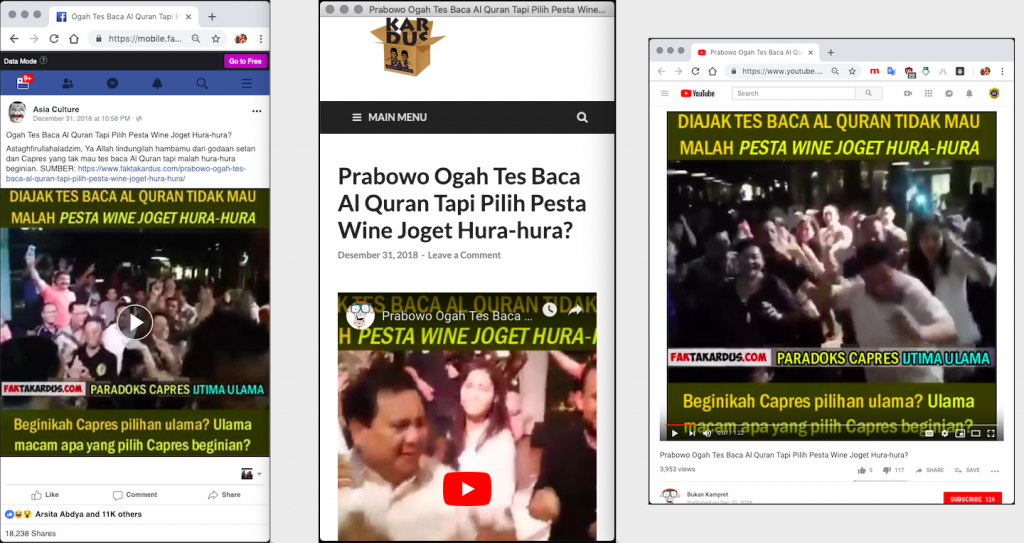Click the purple Go to Free button

[x=245, y=61]
